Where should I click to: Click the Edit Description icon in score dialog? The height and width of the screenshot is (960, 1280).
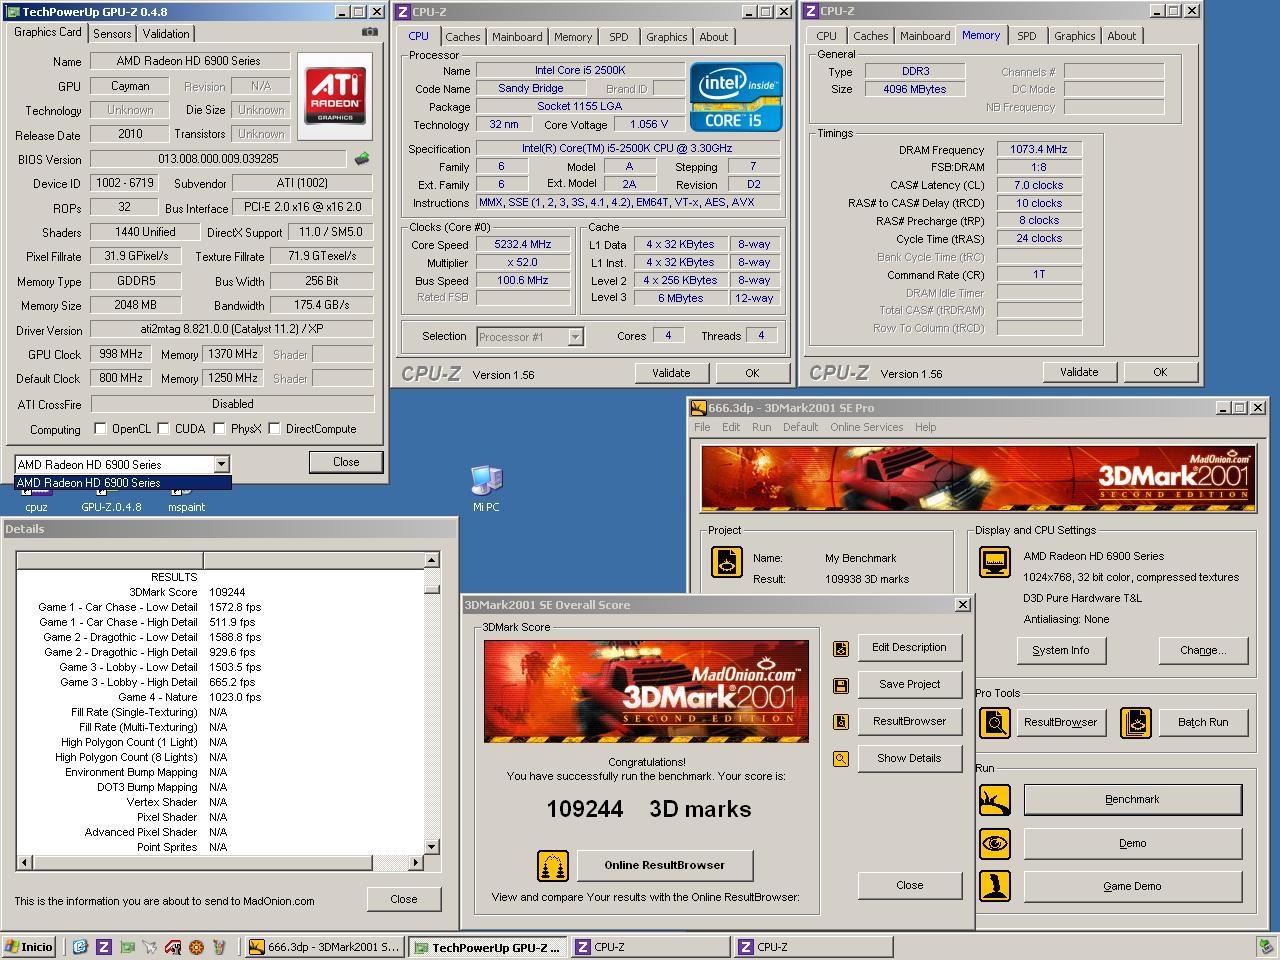pyautogui.click(x=841, y=648)
